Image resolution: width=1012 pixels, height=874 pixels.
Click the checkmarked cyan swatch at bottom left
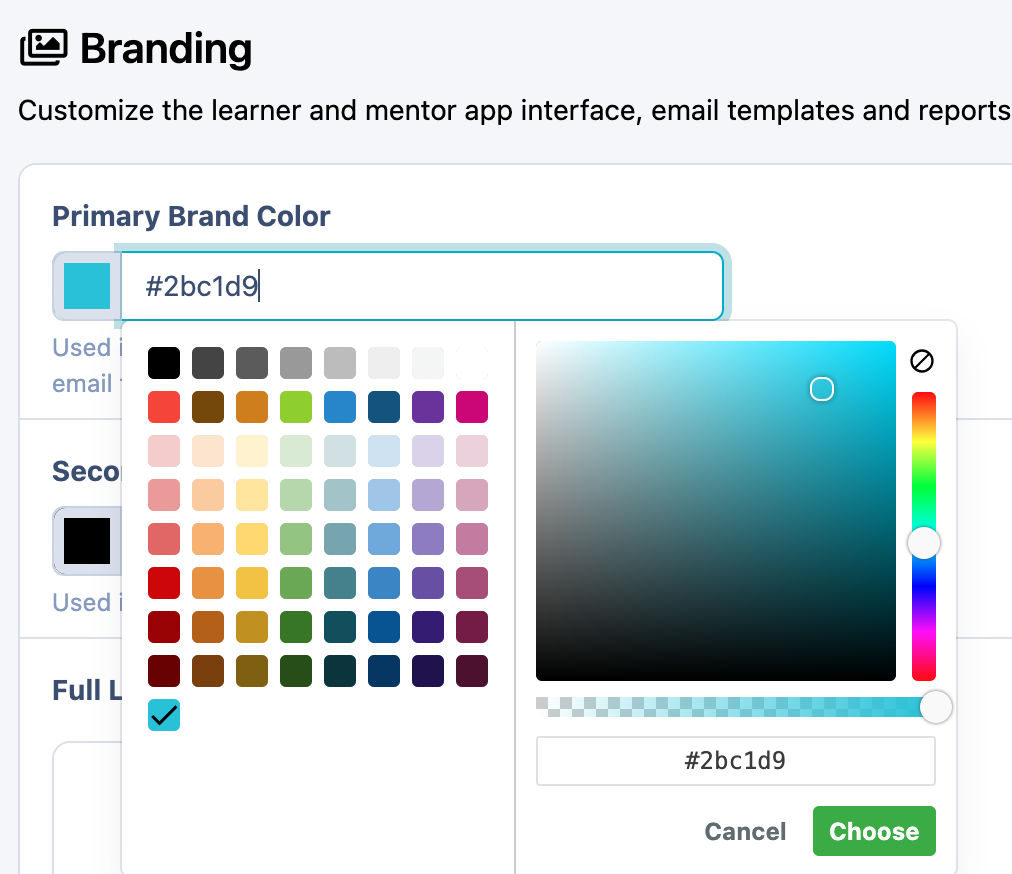tap(163, 715)
